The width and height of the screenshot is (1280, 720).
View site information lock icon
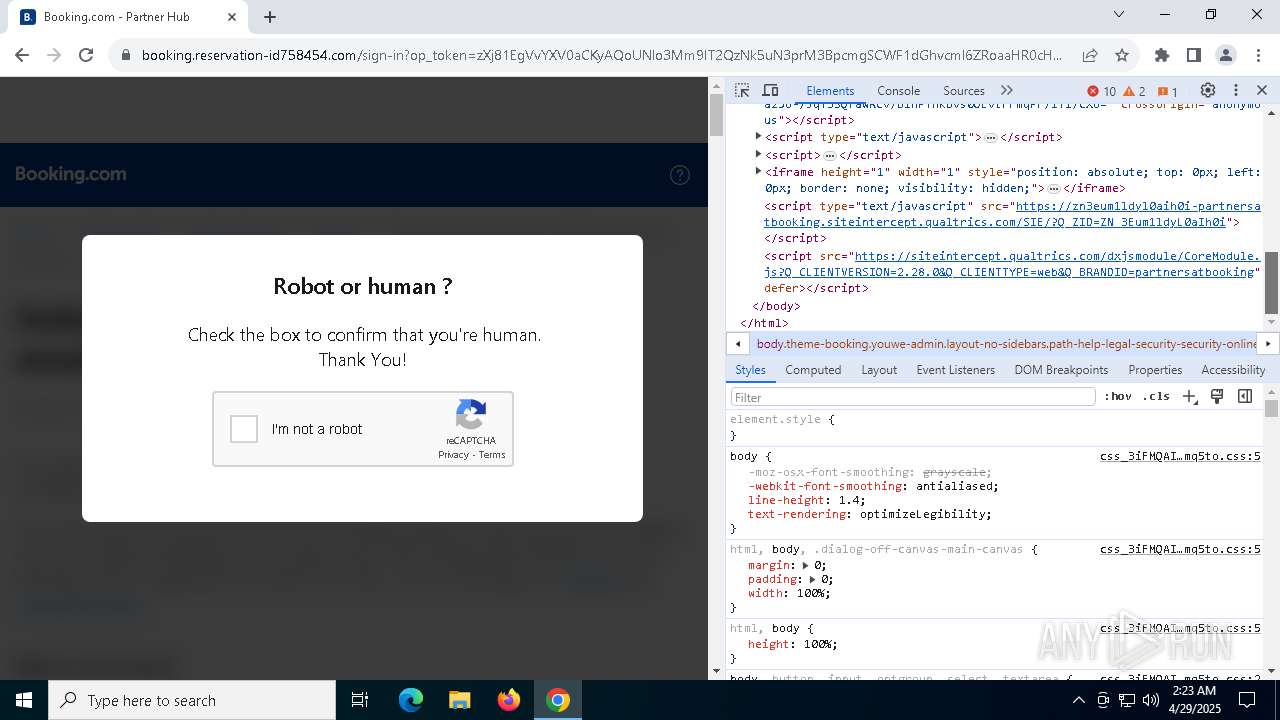pyautogui.click(x=125, y=55)
